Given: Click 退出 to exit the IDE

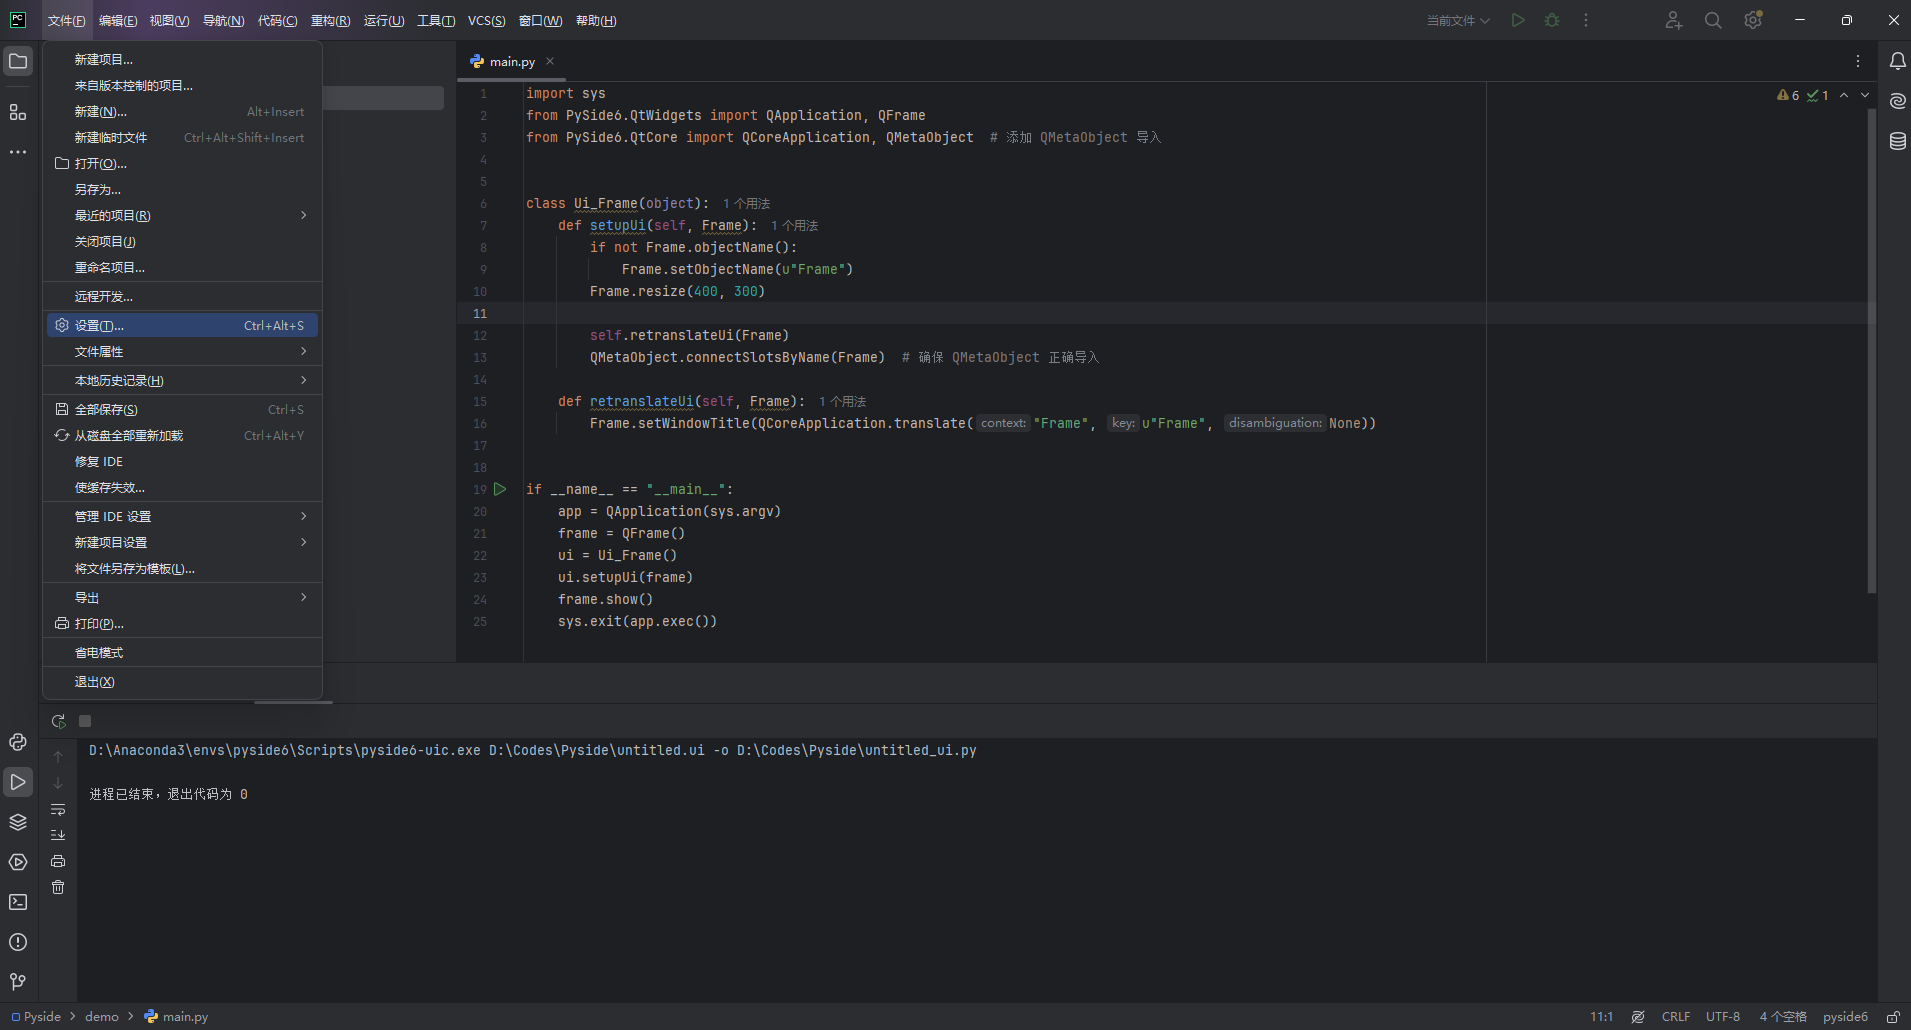Looking at the screenshot, I should [182, 681].
